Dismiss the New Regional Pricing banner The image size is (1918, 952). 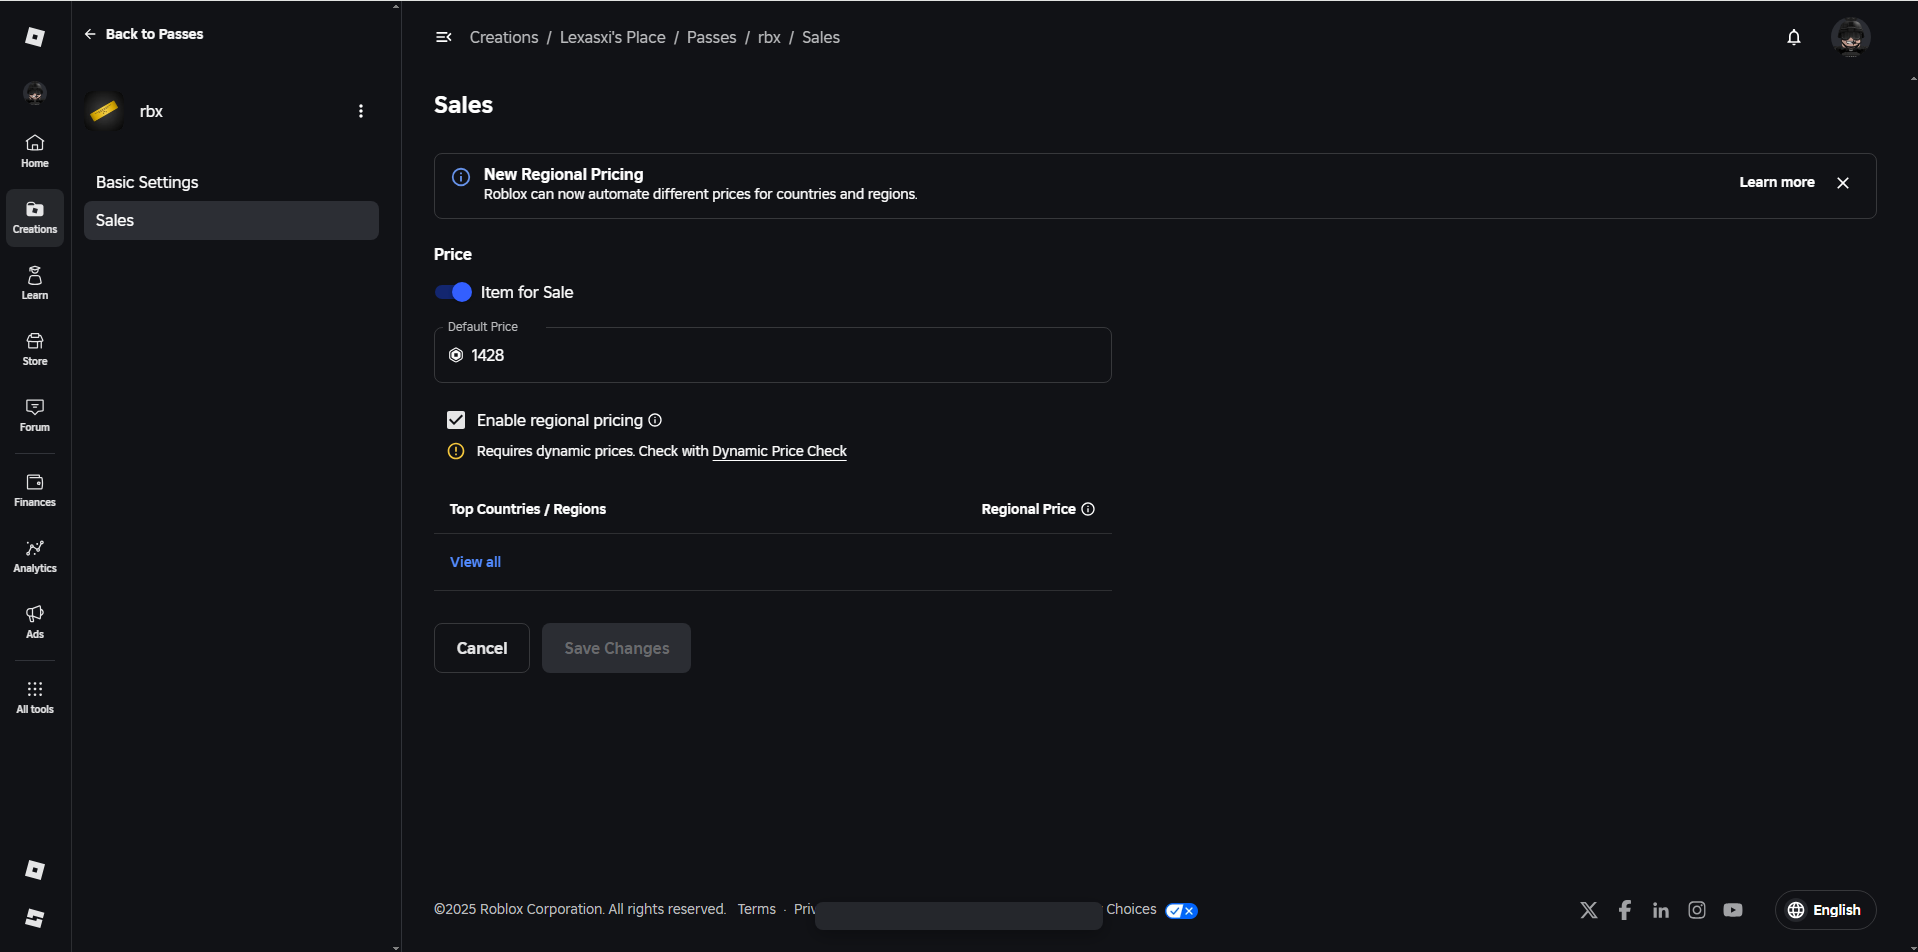[x=1843, y=183]
